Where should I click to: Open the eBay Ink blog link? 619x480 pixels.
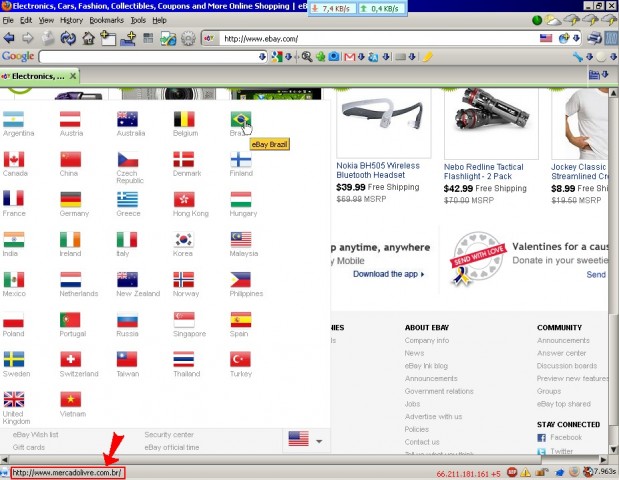pos(426,366)
